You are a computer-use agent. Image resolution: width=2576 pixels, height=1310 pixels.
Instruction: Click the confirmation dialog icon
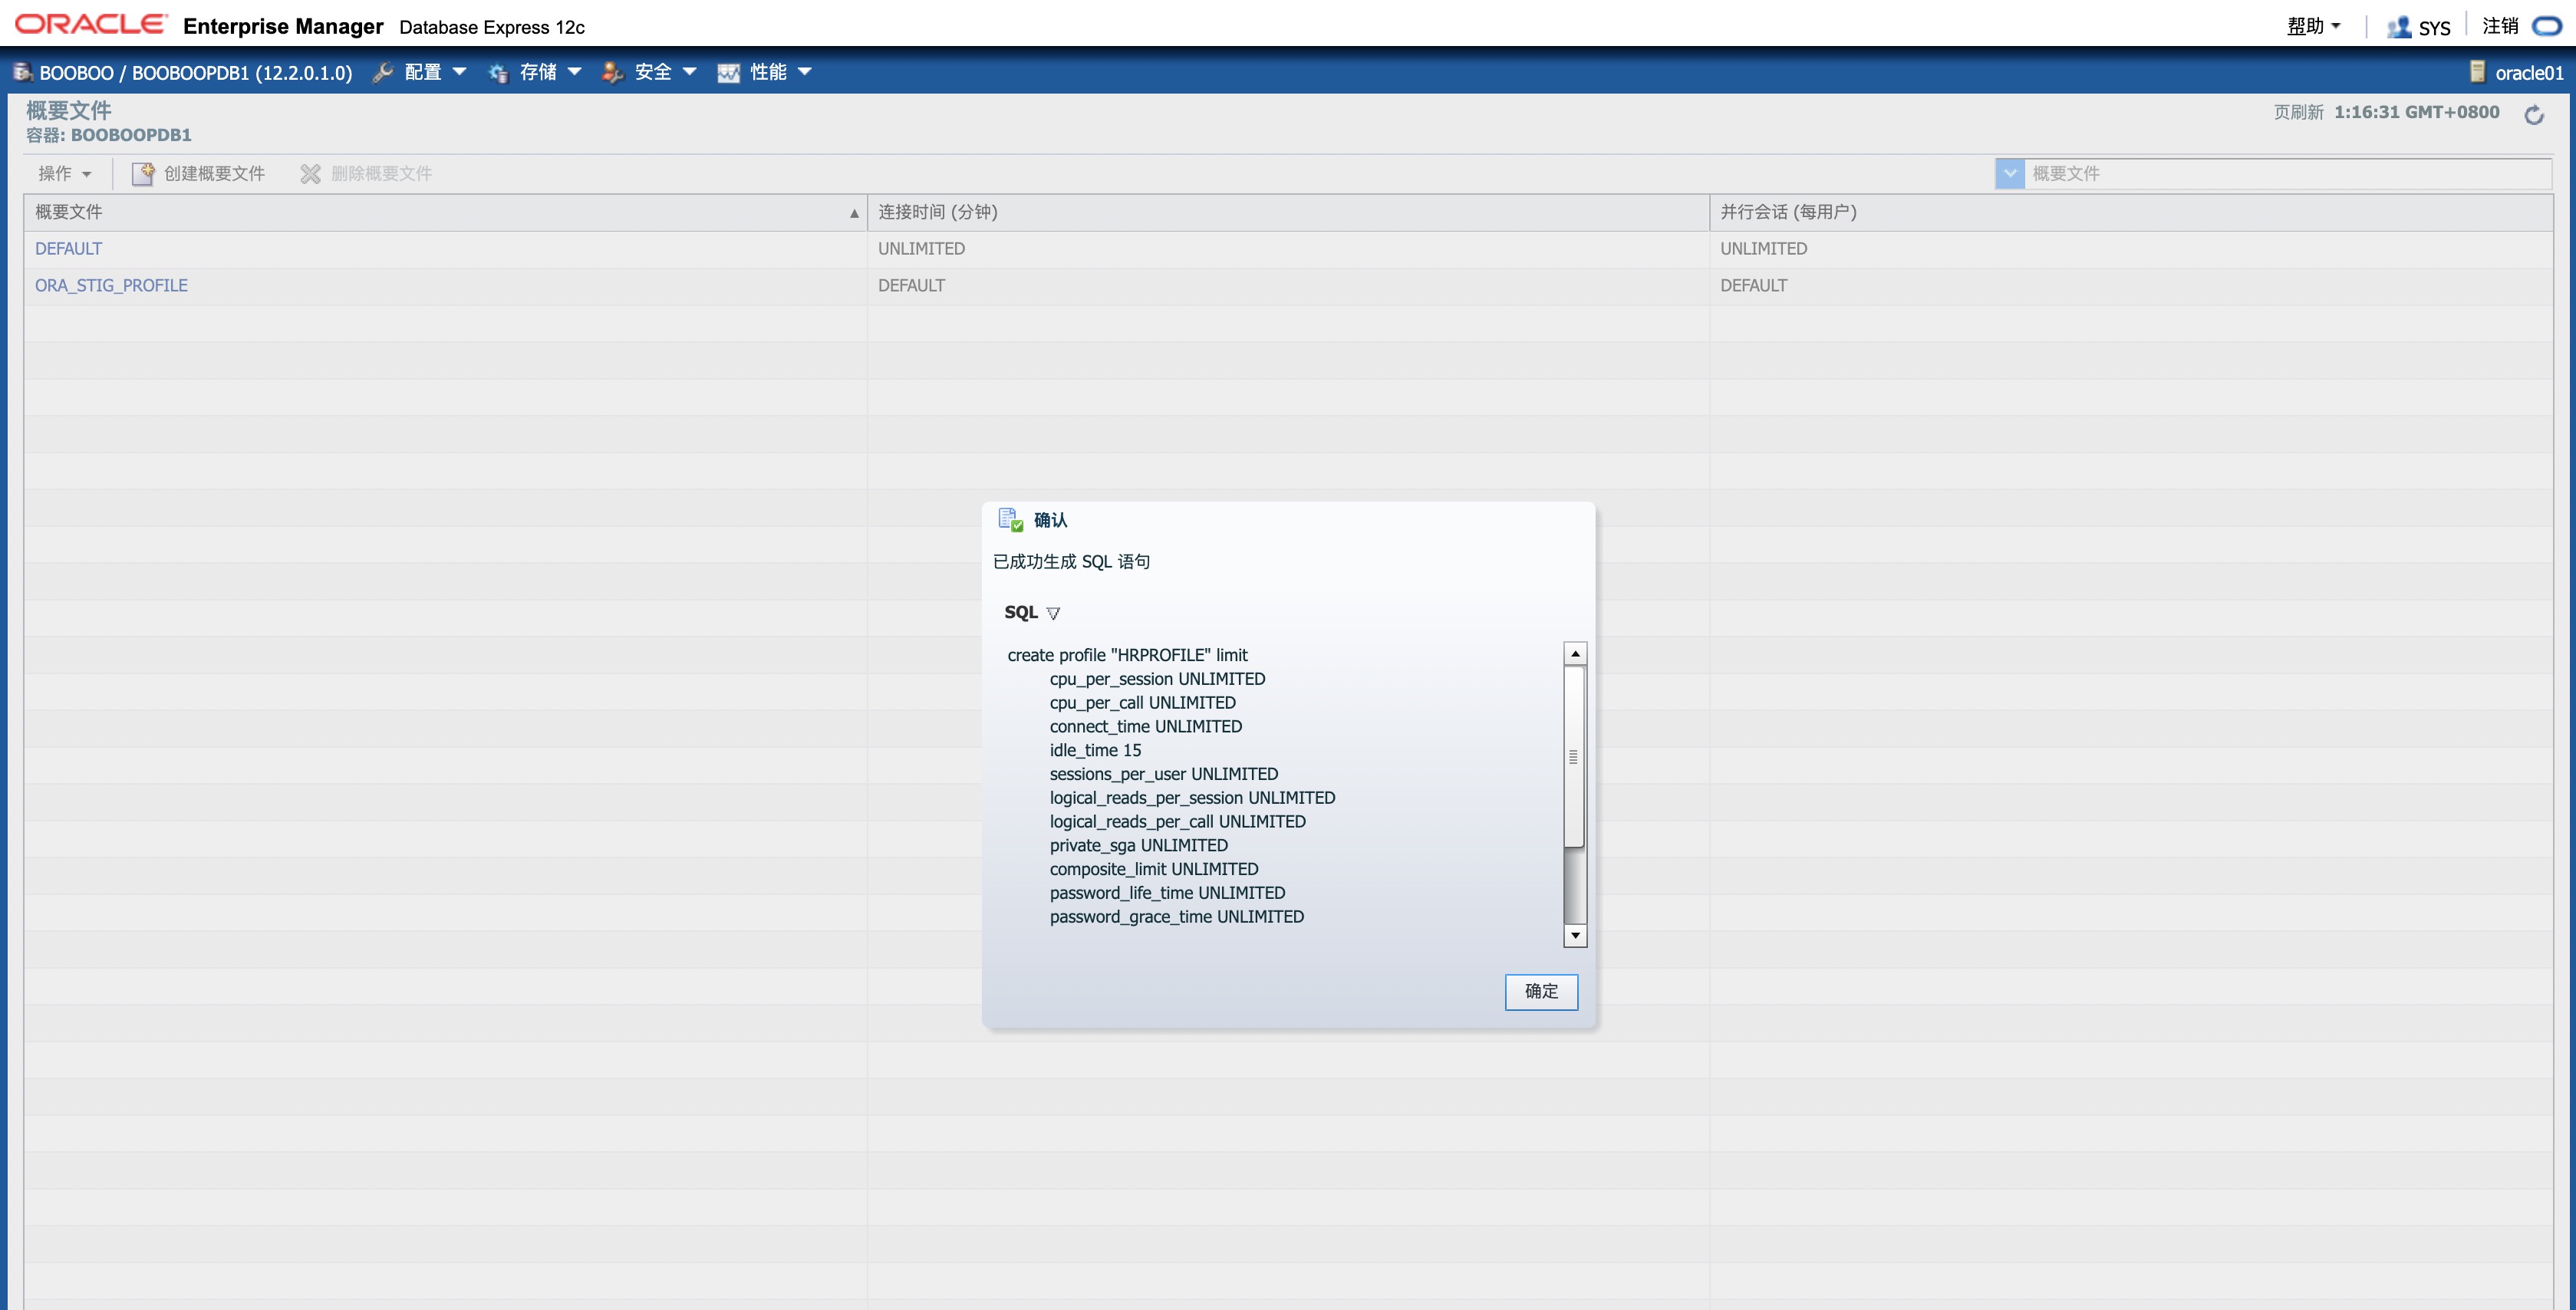coord(1010,519)
